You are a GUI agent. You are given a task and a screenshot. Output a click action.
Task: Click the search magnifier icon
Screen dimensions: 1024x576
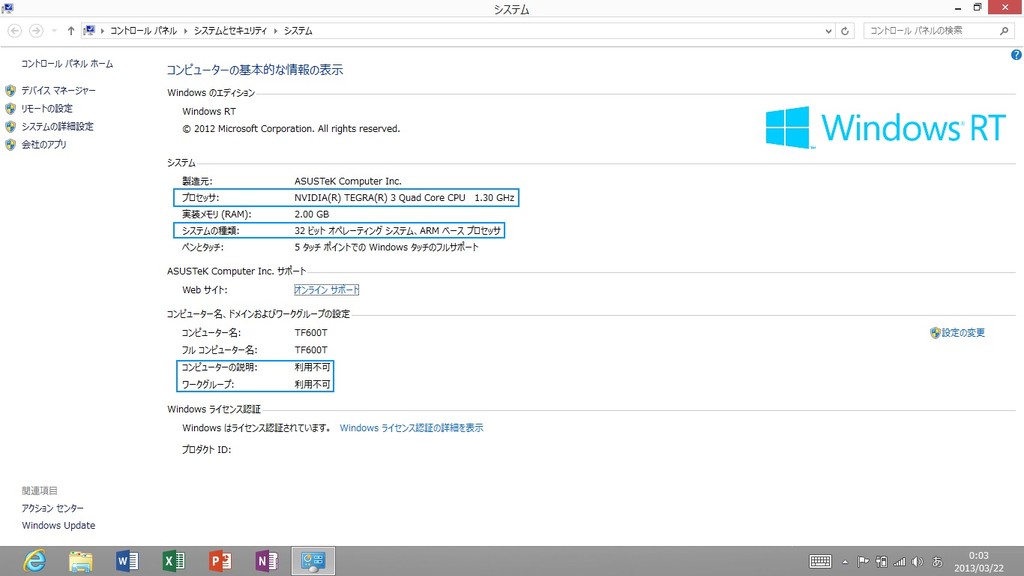click(x=1004, y=31)
